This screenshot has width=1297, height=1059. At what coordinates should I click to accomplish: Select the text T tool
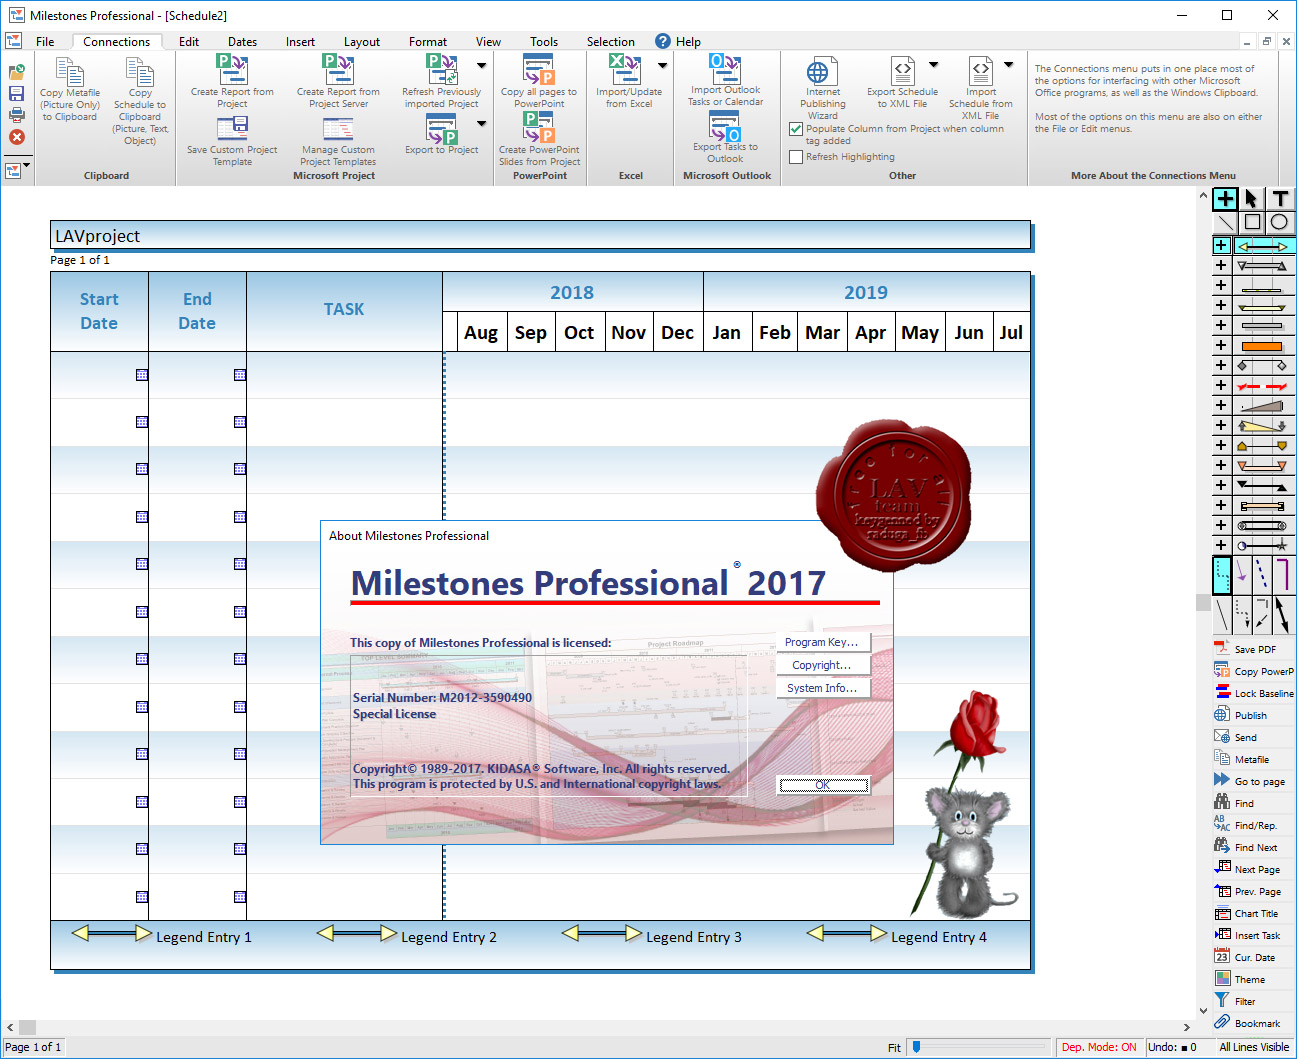pyautogui.click(x=1280, y=198)
